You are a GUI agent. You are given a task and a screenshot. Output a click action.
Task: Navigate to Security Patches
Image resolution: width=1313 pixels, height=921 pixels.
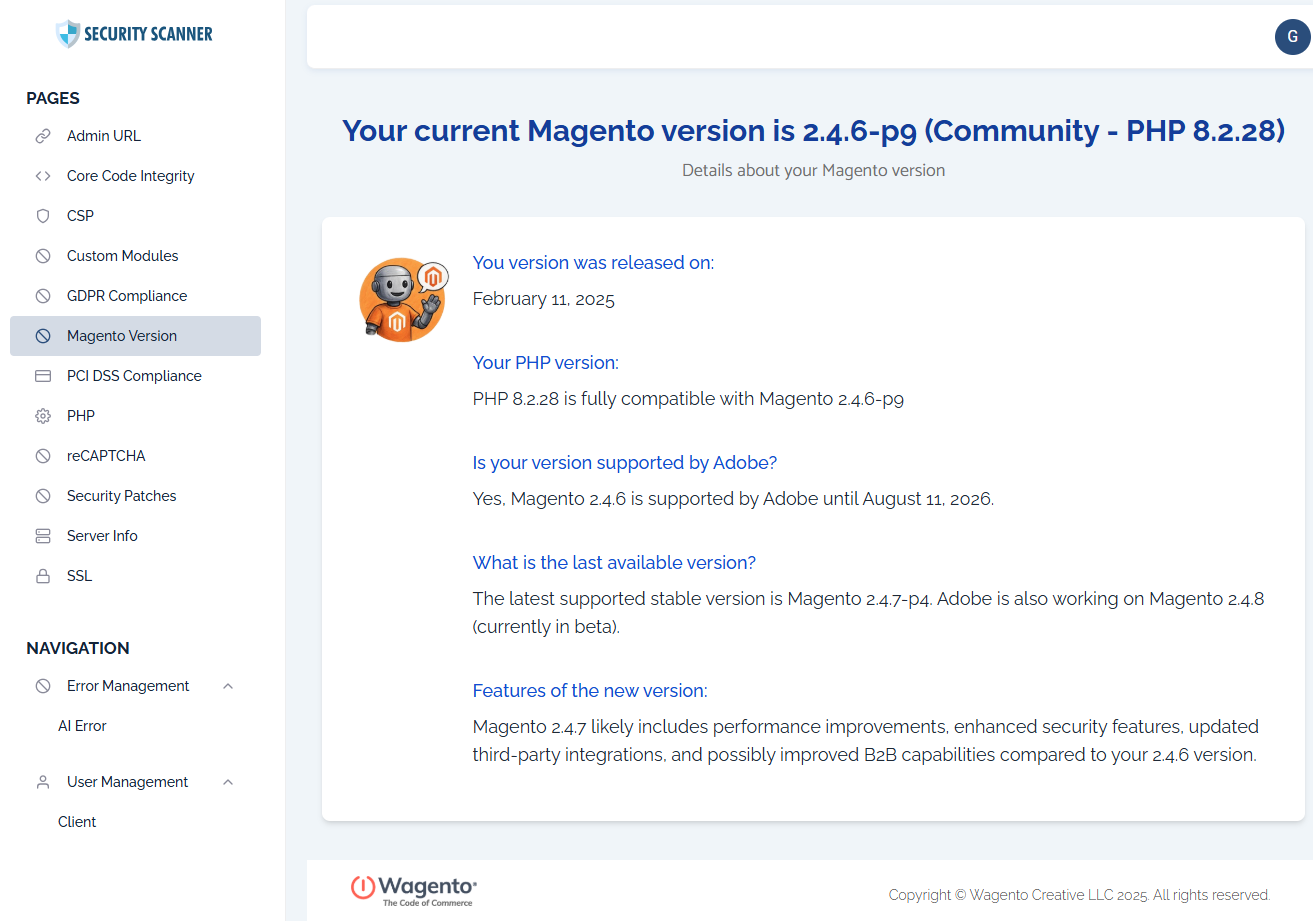(x=121, y=496)
